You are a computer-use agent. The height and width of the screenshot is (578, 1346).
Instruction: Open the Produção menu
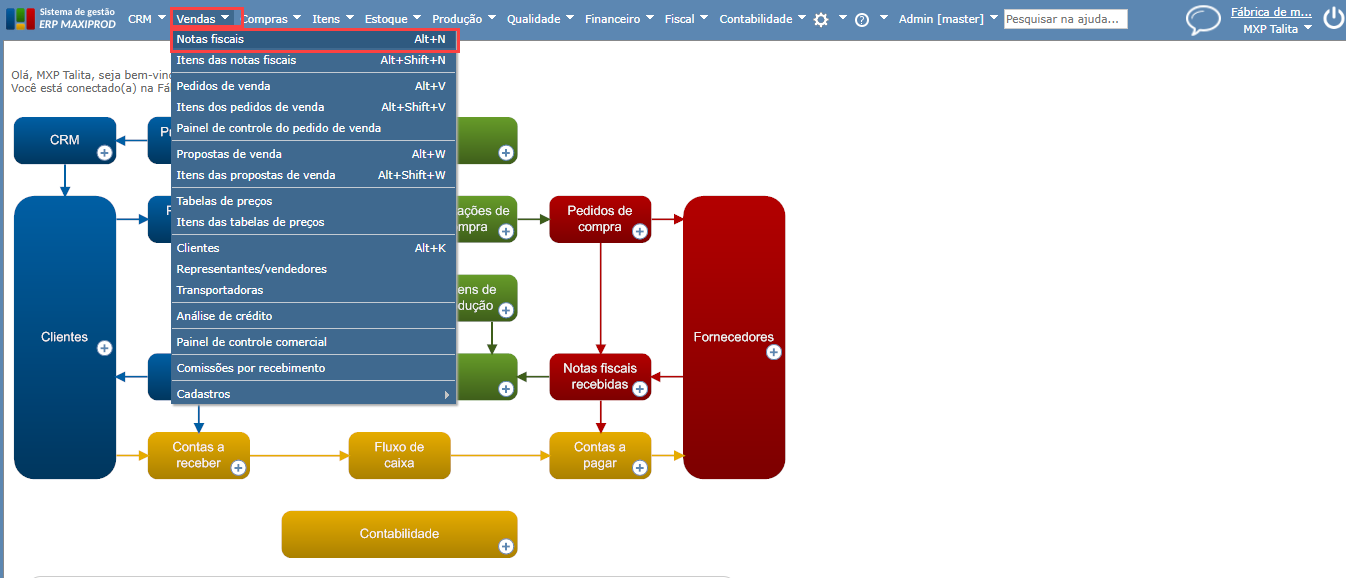tap(464, 19)
